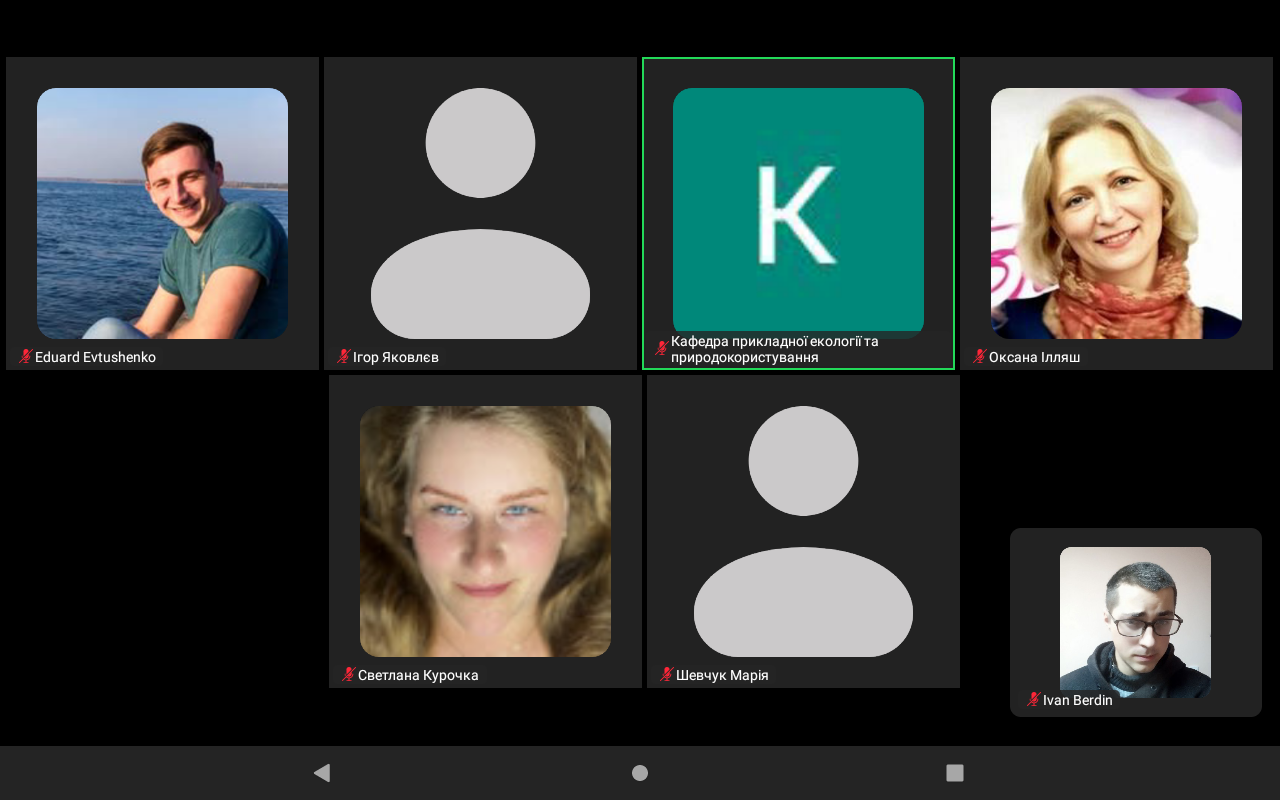Click the "Eduard Evtushenko" name label
This screenshot has height=800, width=1280.
(x=95, y=357)
